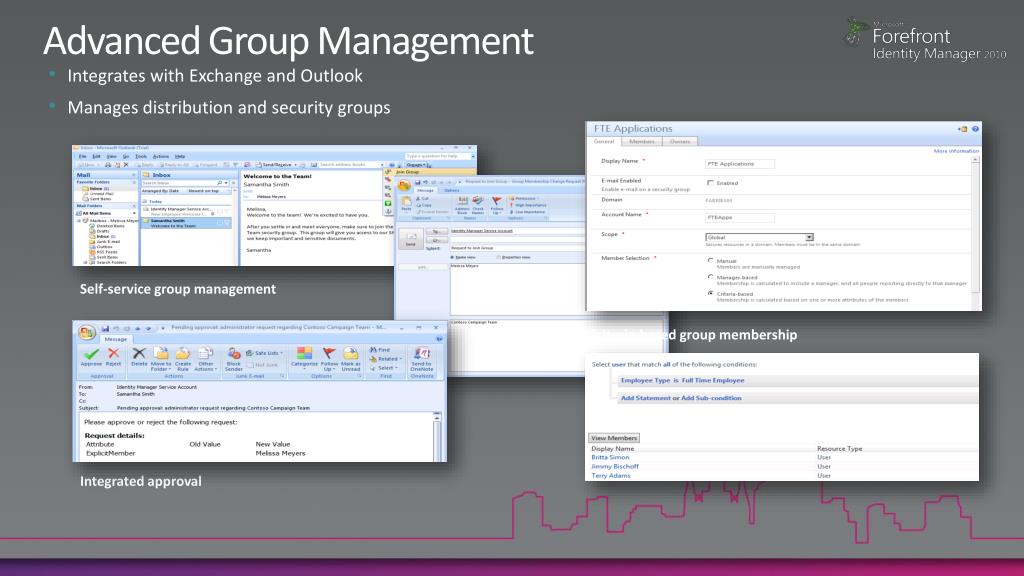Image resolution: width=1024 pixels, height=576 pixels.
Task: Open the More information link
Action: pos(955,151)
